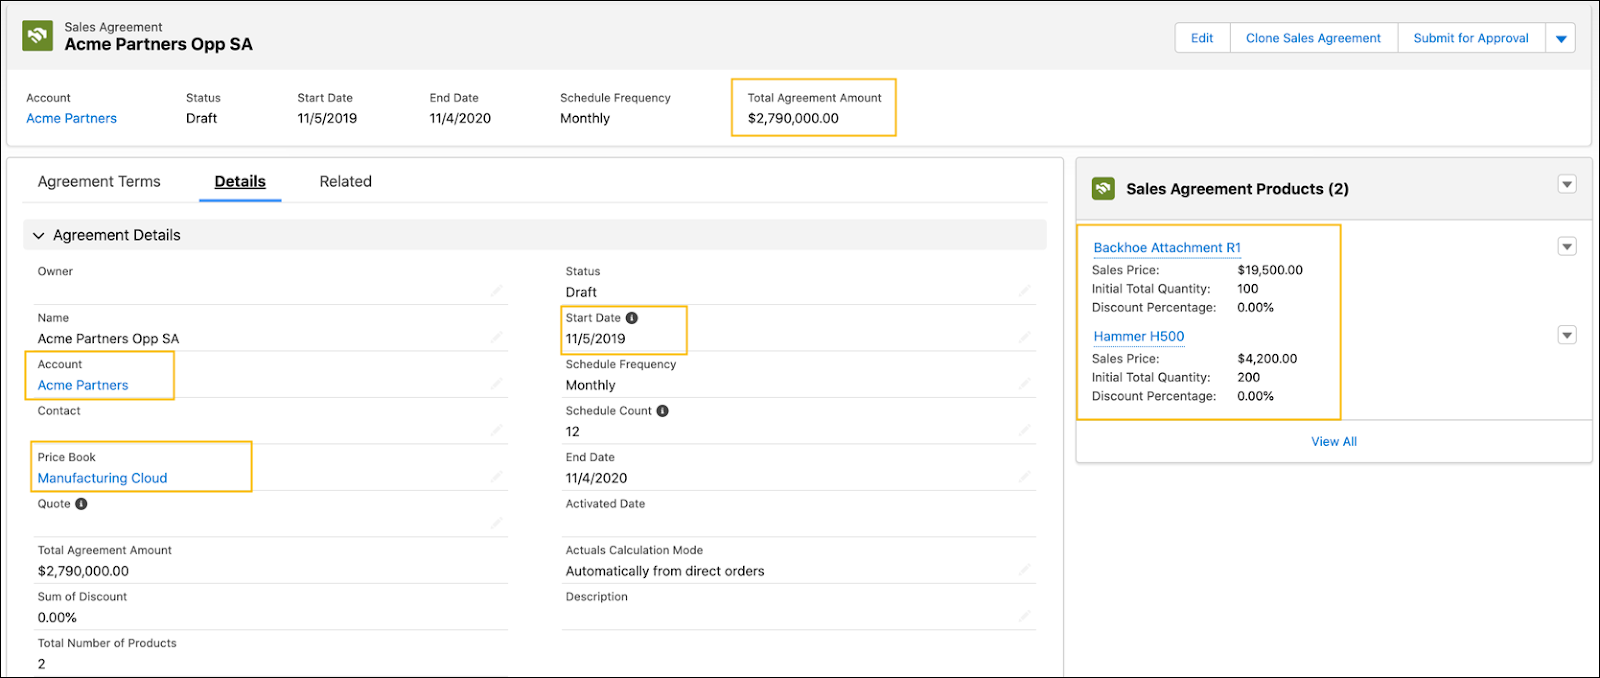Click the pencil icon in End Date field row

tap(1025, 477)
